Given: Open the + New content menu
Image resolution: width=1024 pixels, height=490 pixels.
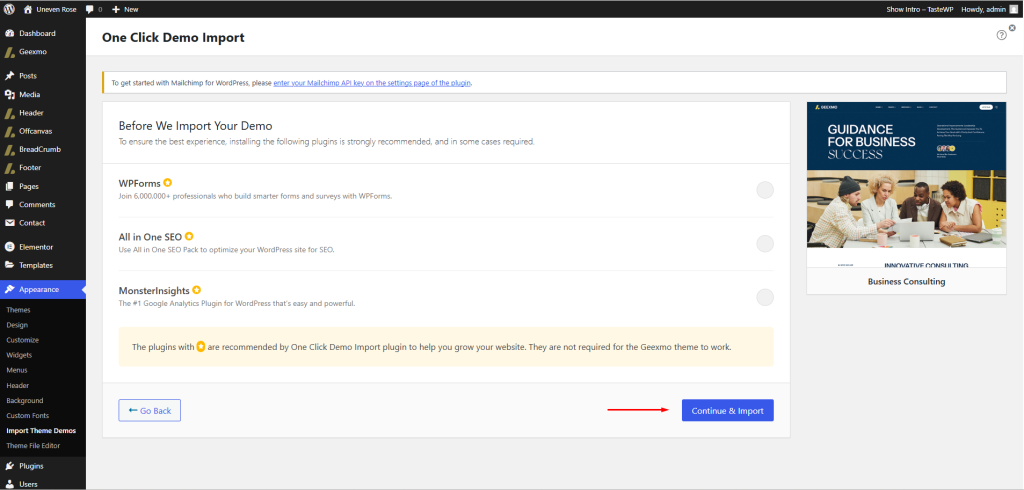Looking at the screenshot, I should point(125,9).
